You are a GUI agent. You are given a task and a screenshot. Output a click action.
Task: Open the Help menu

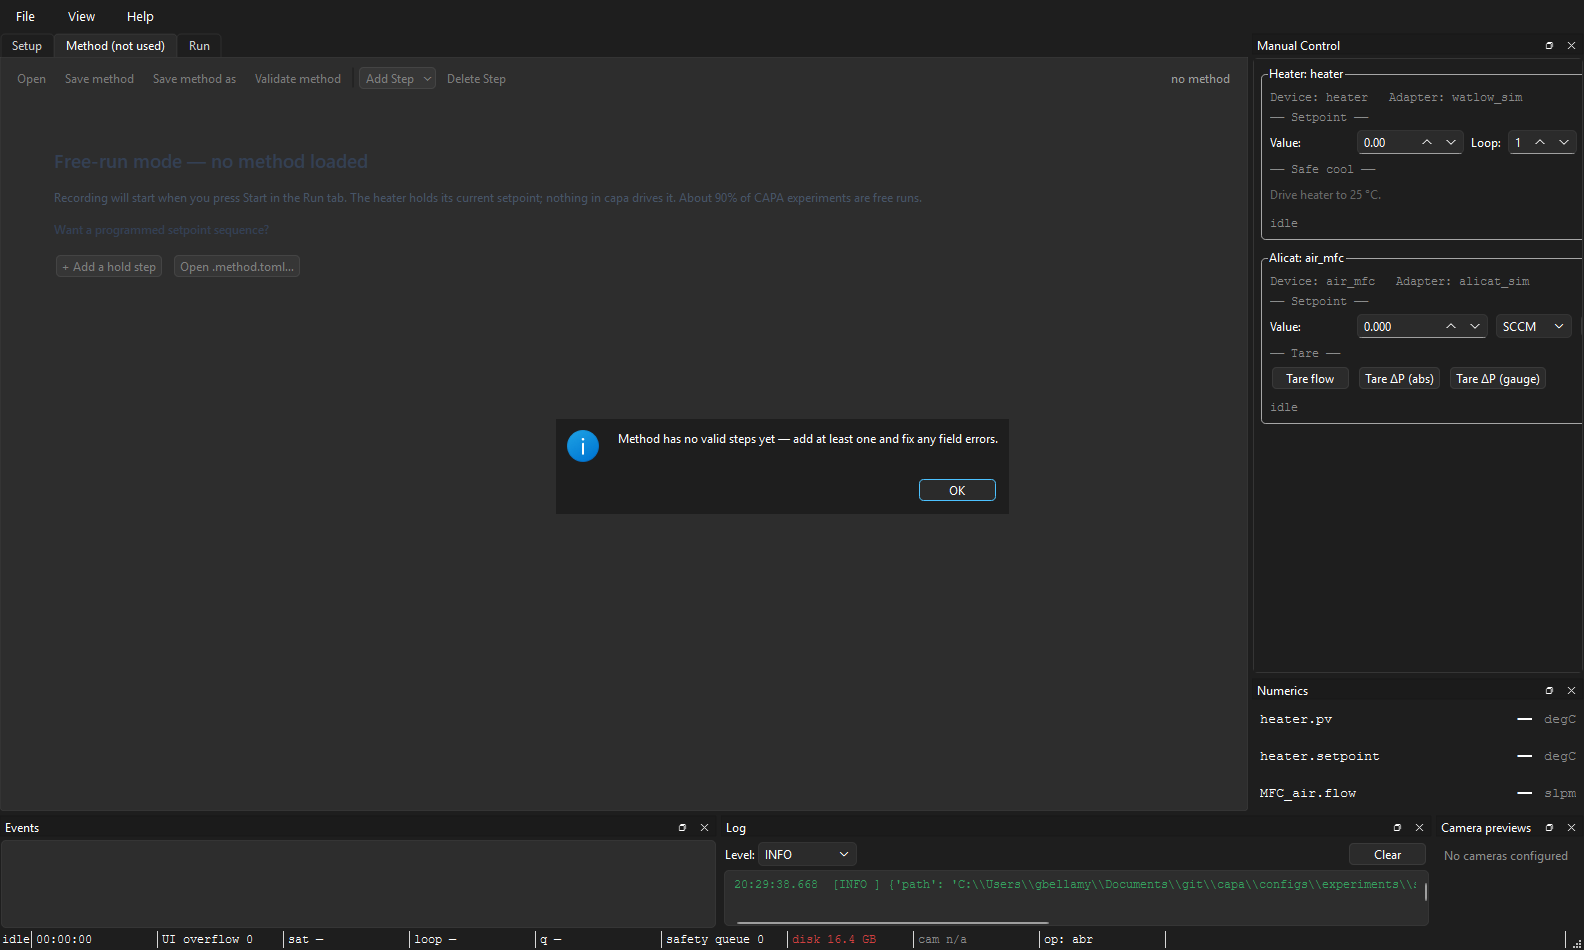pyautogui.click(x=140, y=16)
